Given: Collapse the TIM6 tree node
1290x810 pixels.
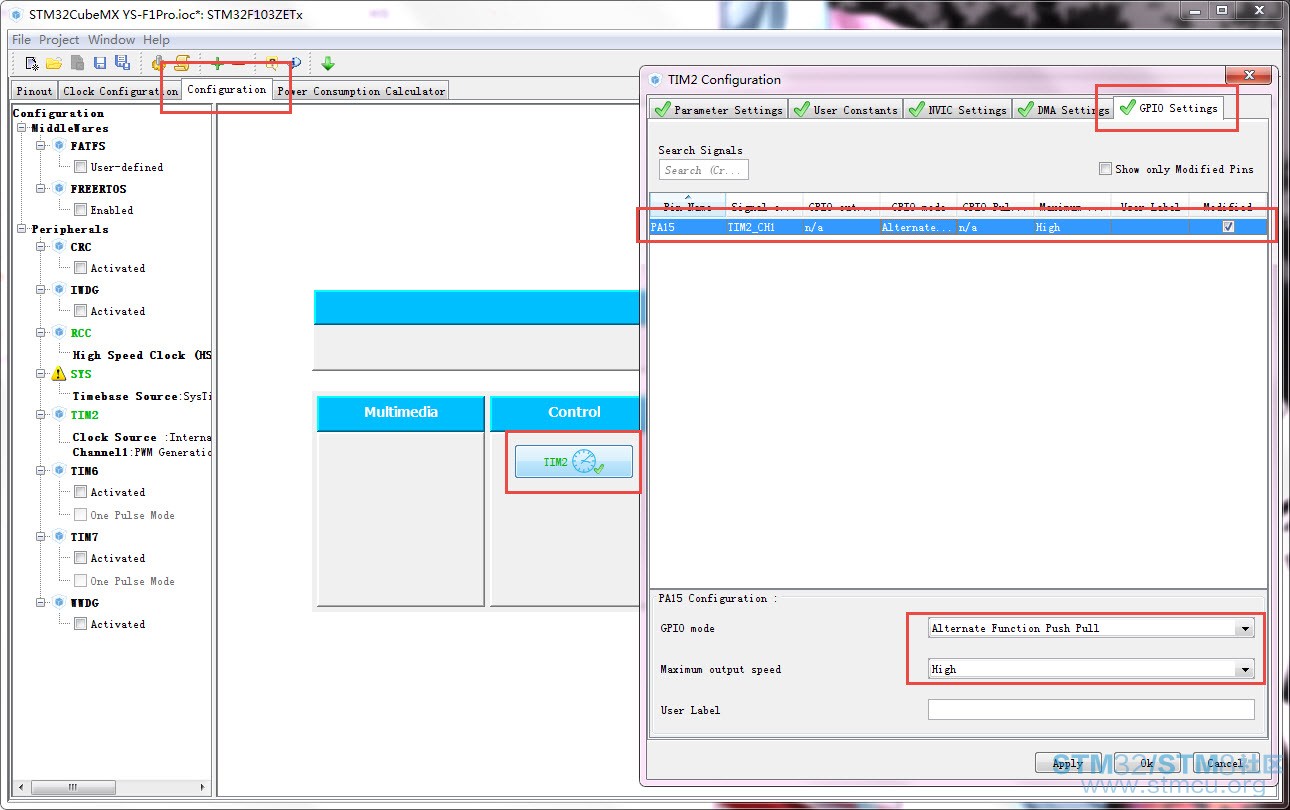Looking at the screenshot, I should point(42,470).
